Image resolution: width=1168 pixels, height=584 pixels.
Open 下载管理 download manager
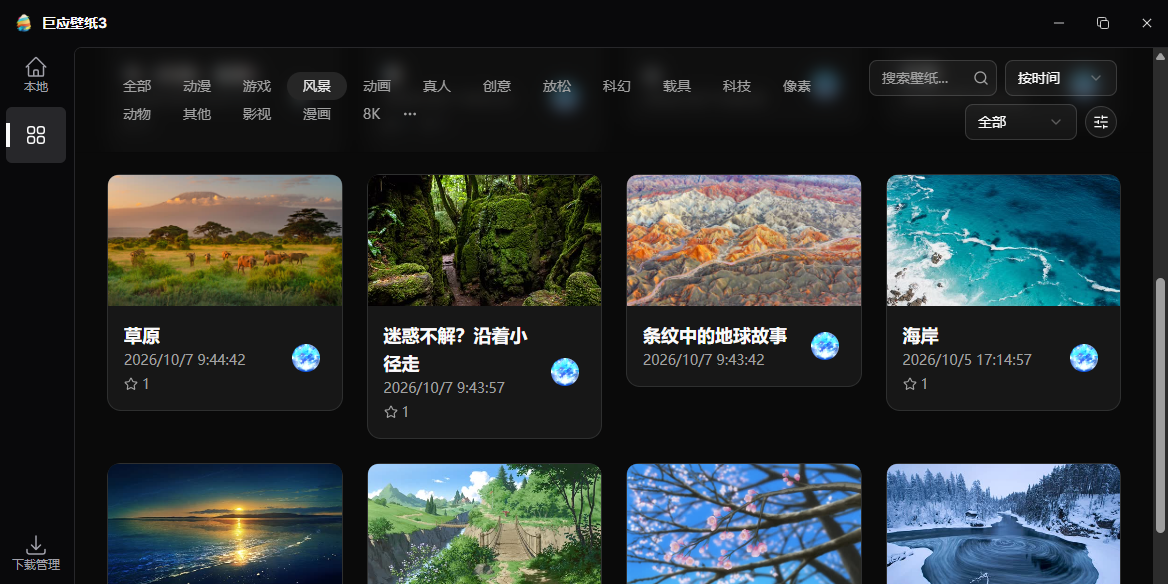point(36,553)
